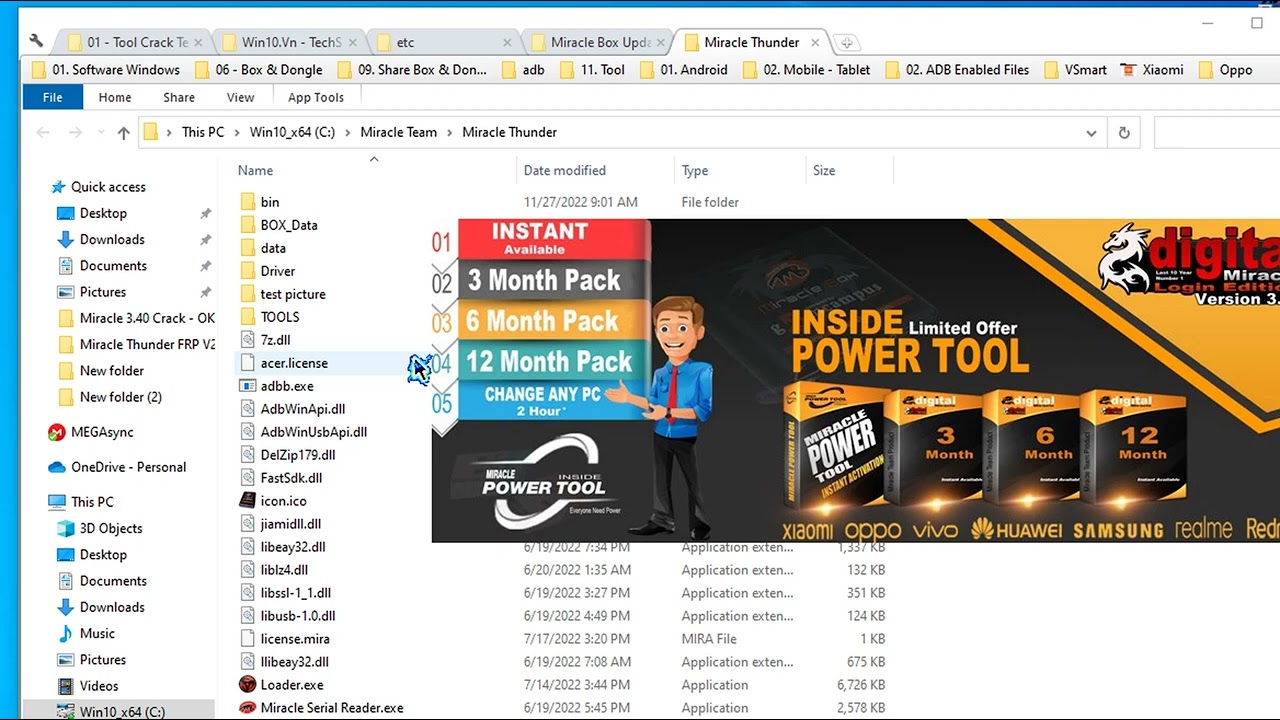Open 'Miracle 3.40 Crack - OK' in sidebar
Screen dimensions: 1280x720
click(x=136, y=318)
